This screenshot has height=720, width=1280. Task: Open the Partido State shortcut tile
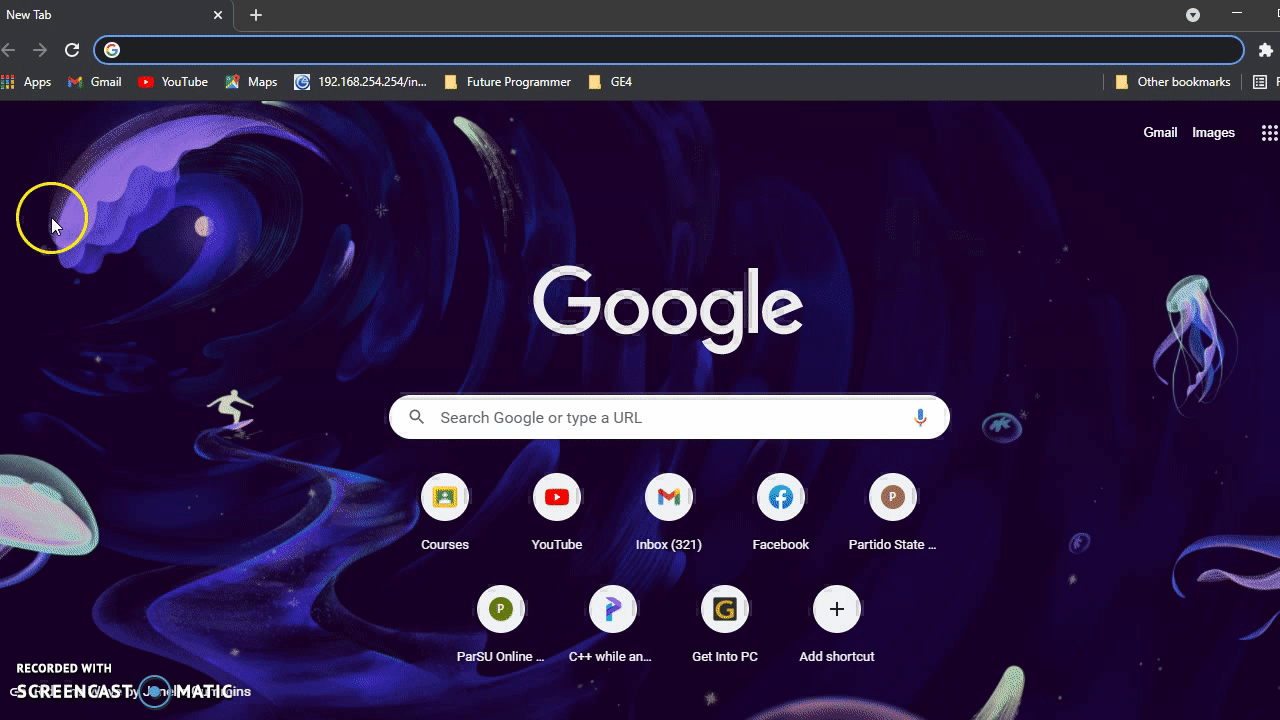[x=893, y=514]
